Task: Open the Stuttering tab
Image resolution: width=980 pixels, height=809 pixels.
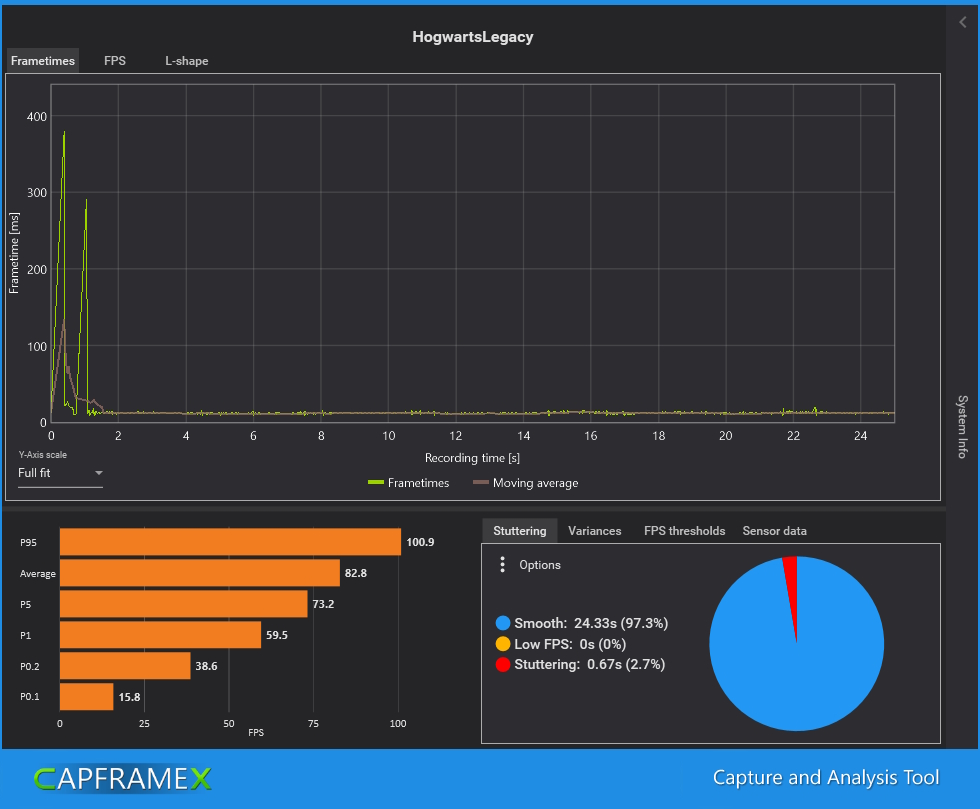Action: (519, 531)
